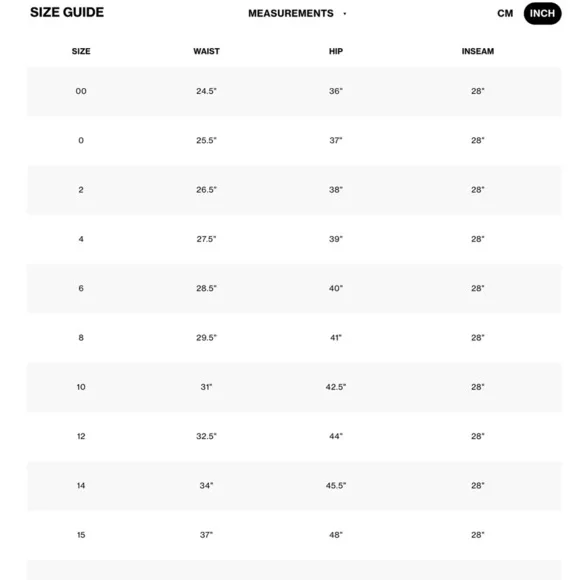Pick the 26.5" waist cell
This screenshot has height=580, width=580.
(x=206, y=189)
